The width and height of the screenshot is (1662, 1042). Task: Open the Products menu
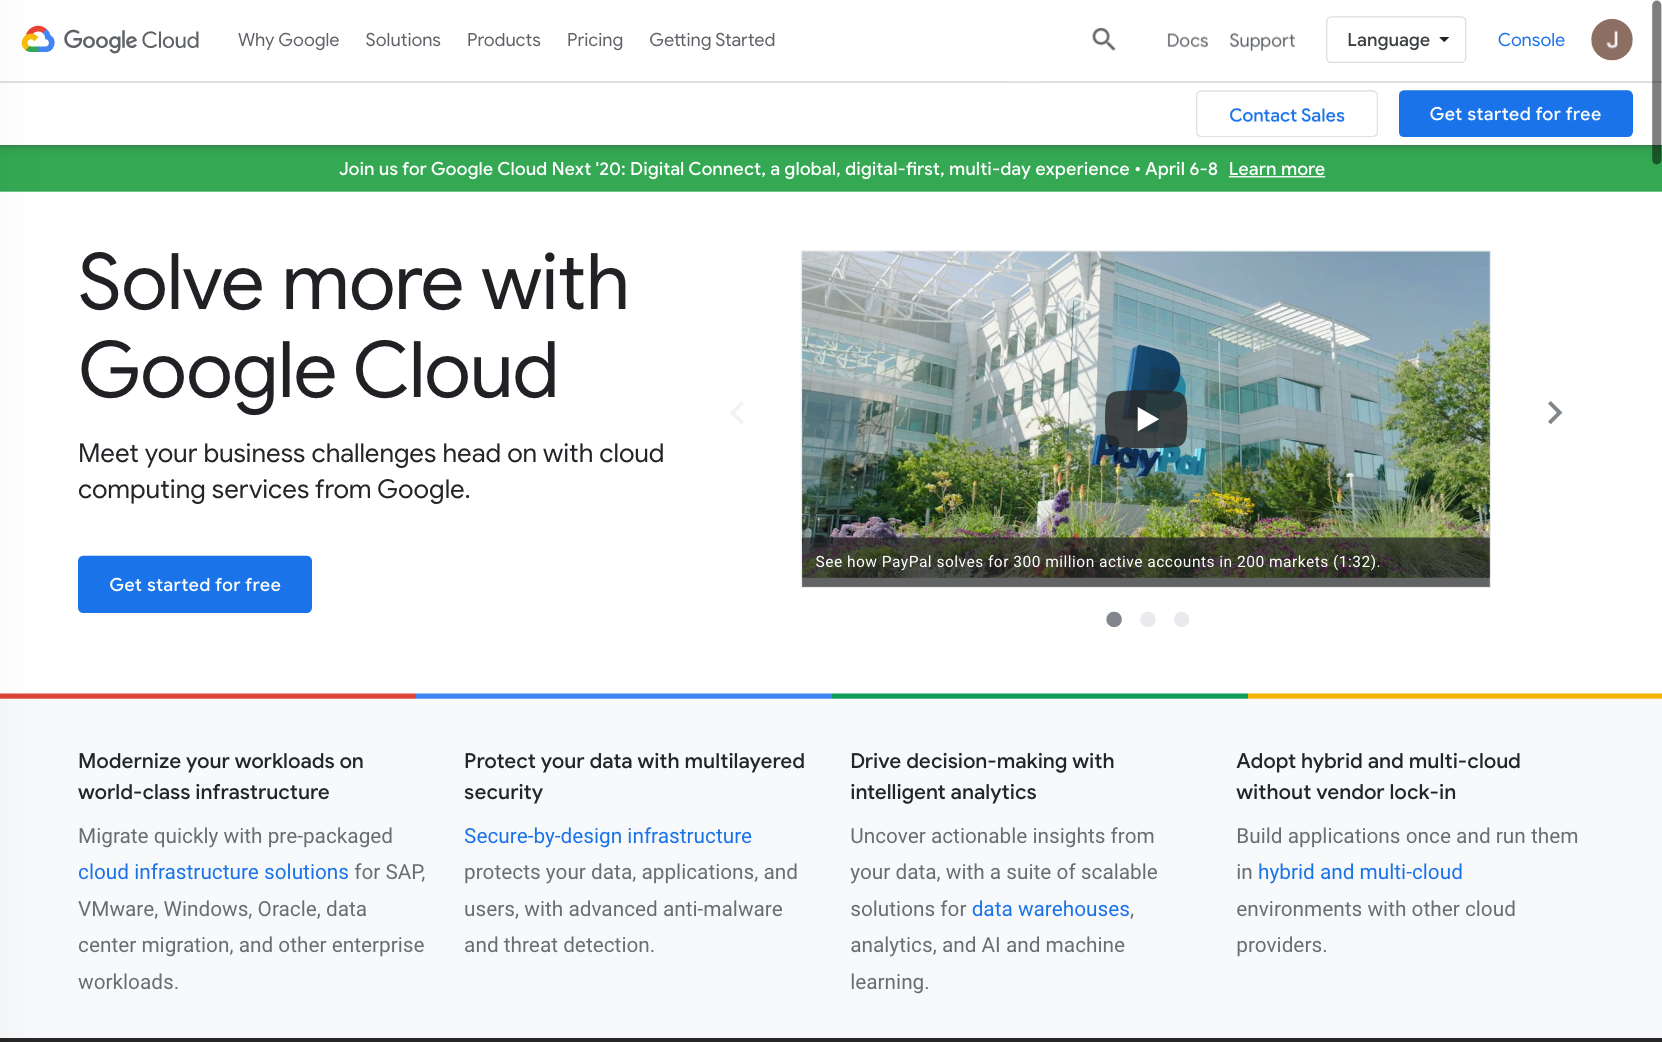[x=503, y=40]
